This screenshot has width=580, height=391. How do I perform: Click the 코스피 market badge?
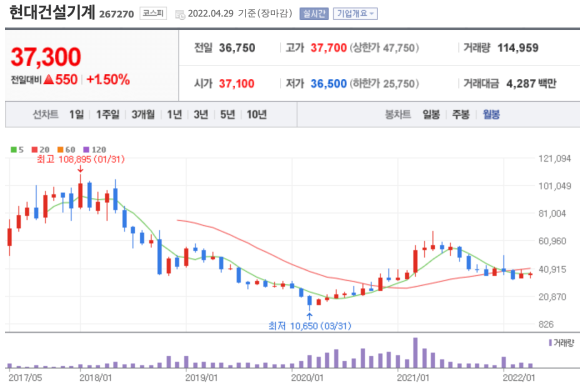click(x=153, y=13)
